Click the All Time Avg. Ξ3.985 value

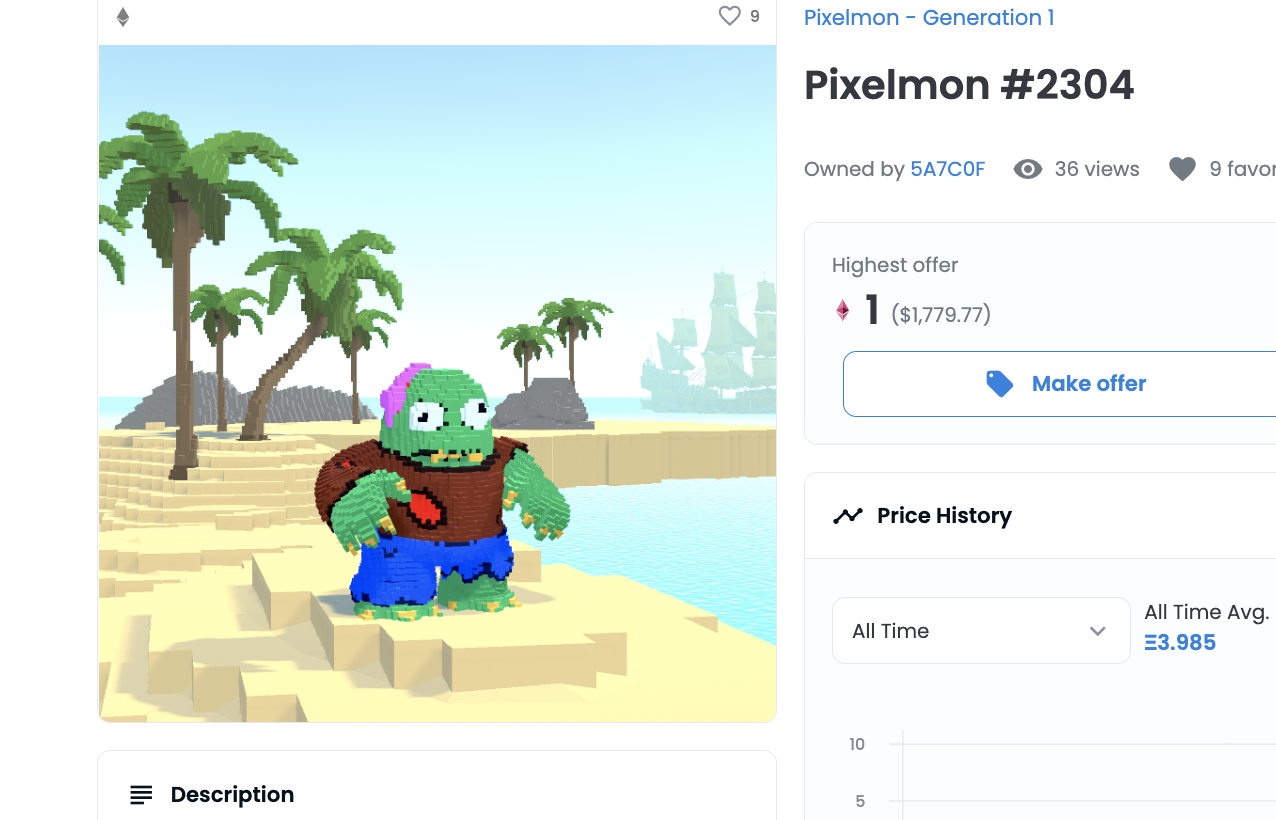(1180, 642)
